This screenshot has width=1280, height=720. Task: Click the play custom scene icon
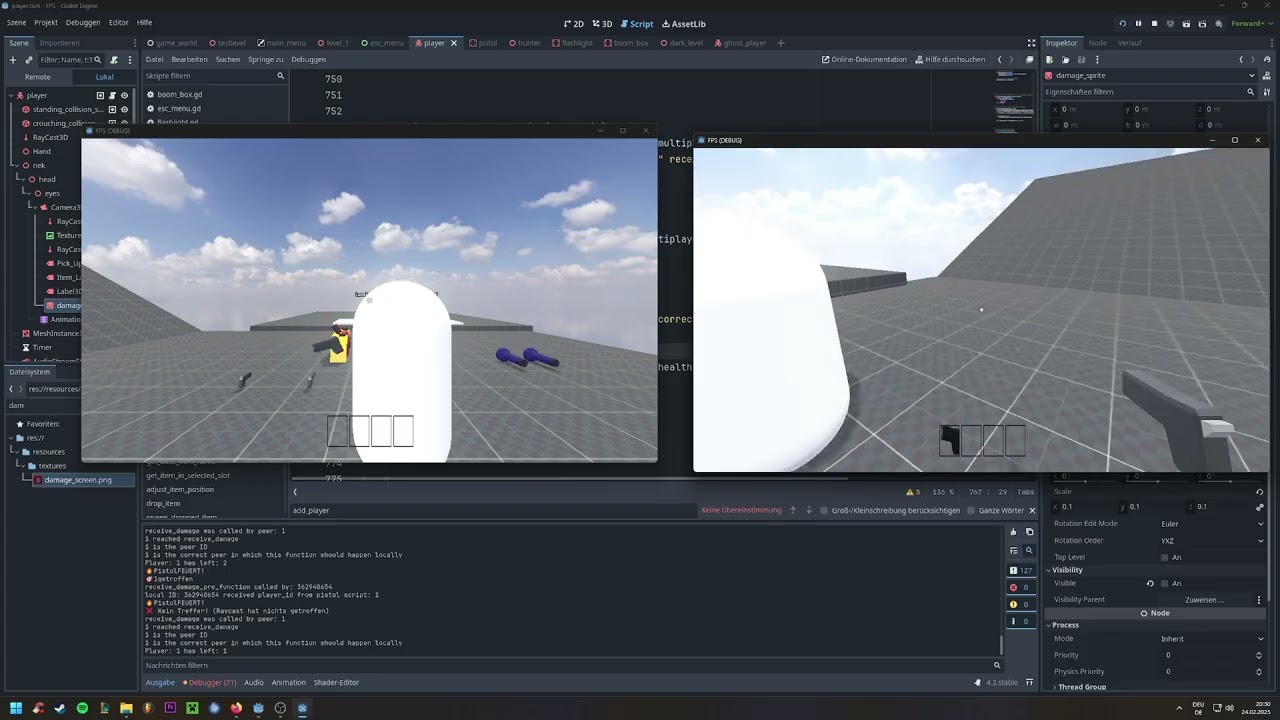coord(1202,23)
